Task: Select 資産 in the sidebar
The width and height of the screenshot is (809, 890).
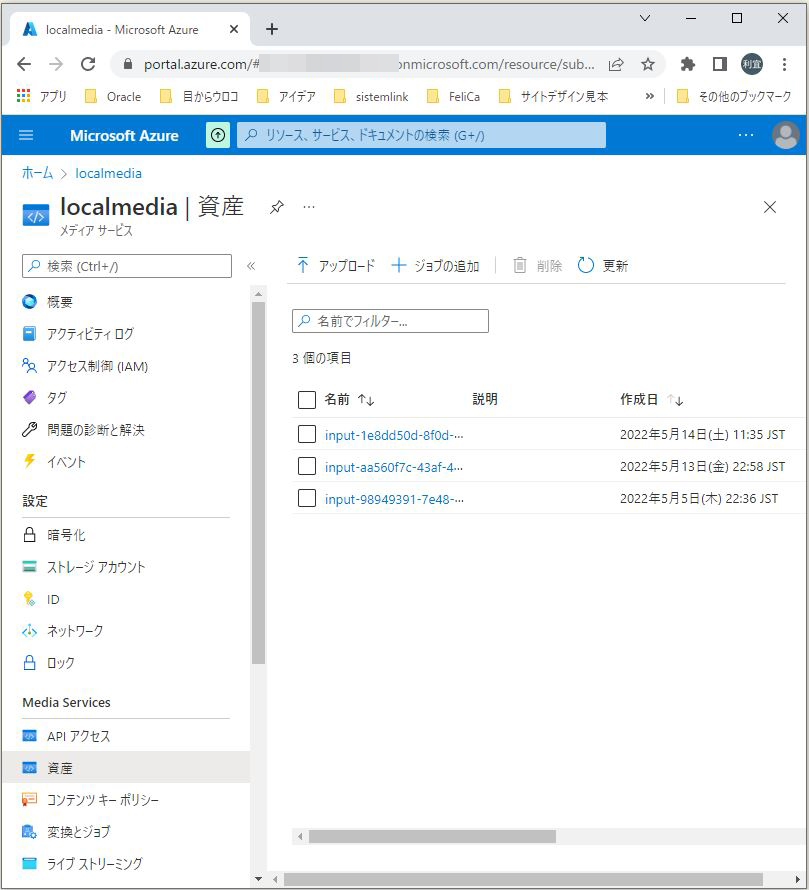Action: click(126, 767)
